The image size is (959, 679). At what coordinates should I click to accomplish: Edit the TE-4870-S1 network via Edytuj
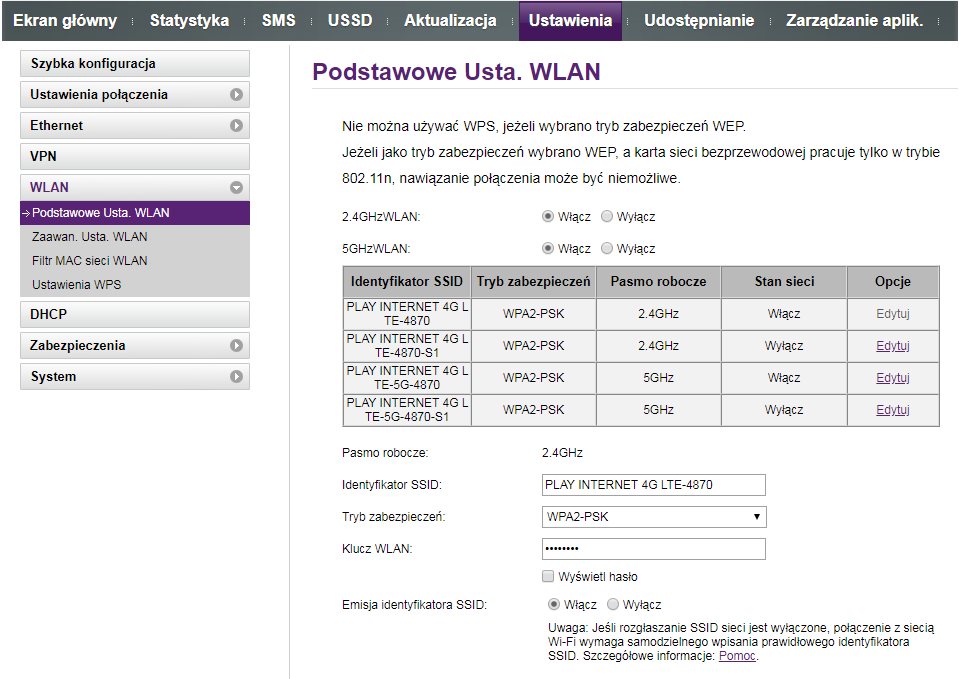(x=892, y=346)
